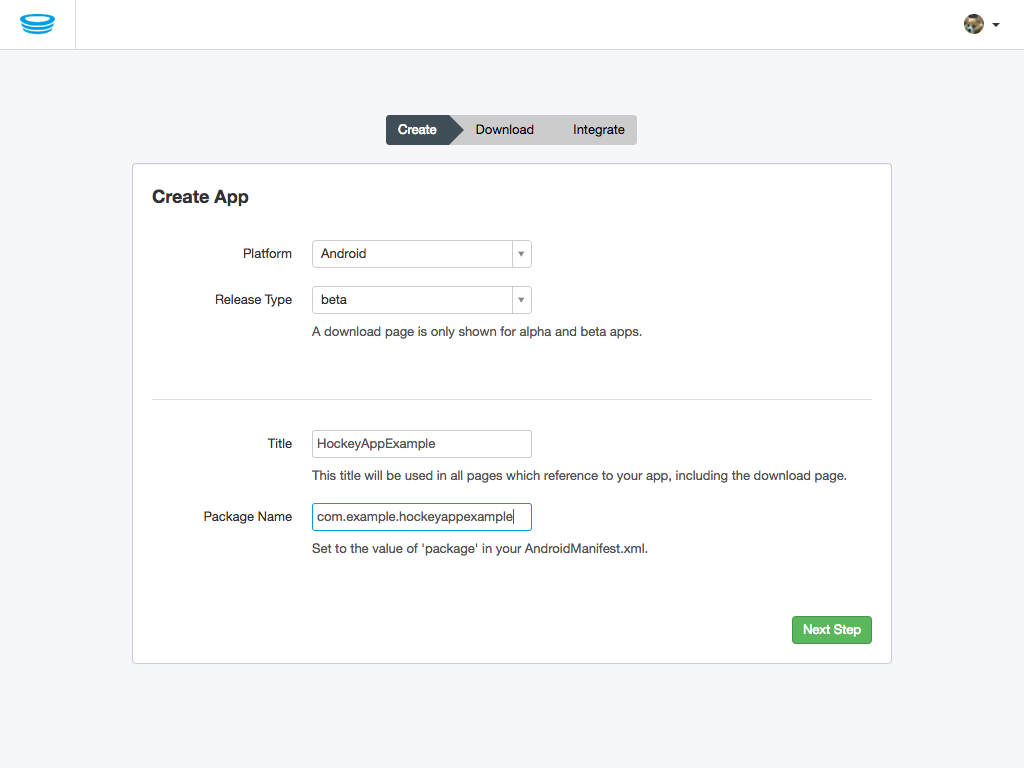Screen dimensions: 1024x768
Task: Focus the Title input containing HockeyAppExample
Action: pos(420,443)
